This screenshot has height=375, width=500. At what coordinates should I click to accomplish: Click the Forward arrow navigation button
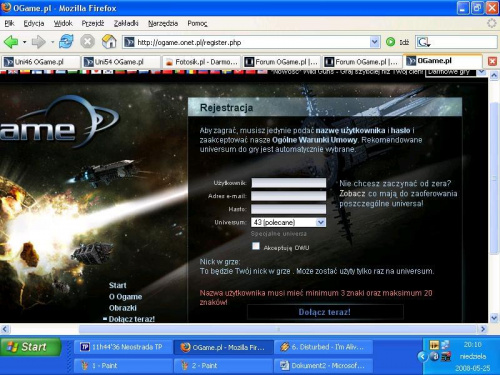[x=38, y=42]
